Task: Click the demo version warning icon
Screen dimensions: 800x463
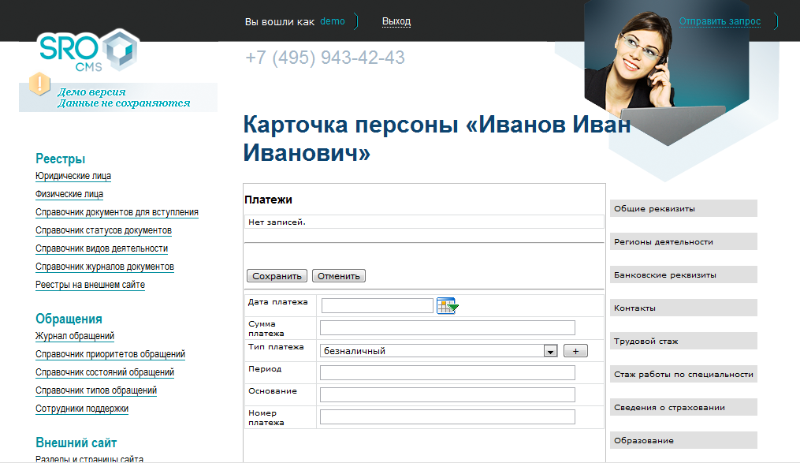Action: (40, 84)
